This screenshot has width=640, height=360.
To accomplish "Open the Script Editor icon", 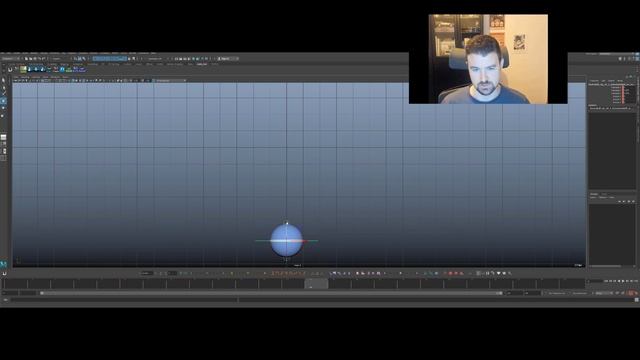I will coord(636,300).
